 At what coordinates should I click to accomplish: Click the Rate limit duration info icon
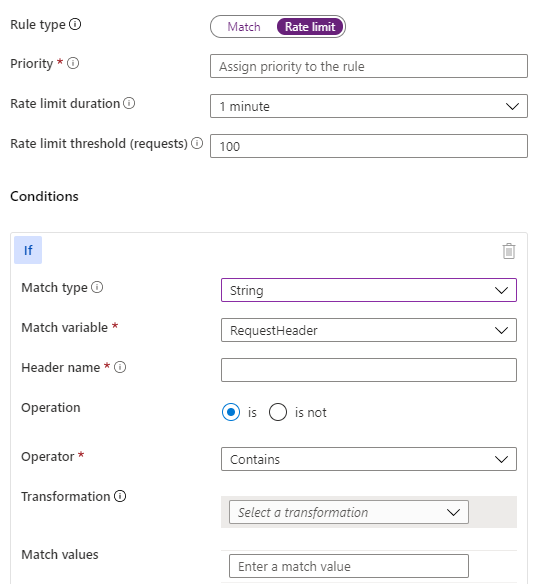pos(129,103)
